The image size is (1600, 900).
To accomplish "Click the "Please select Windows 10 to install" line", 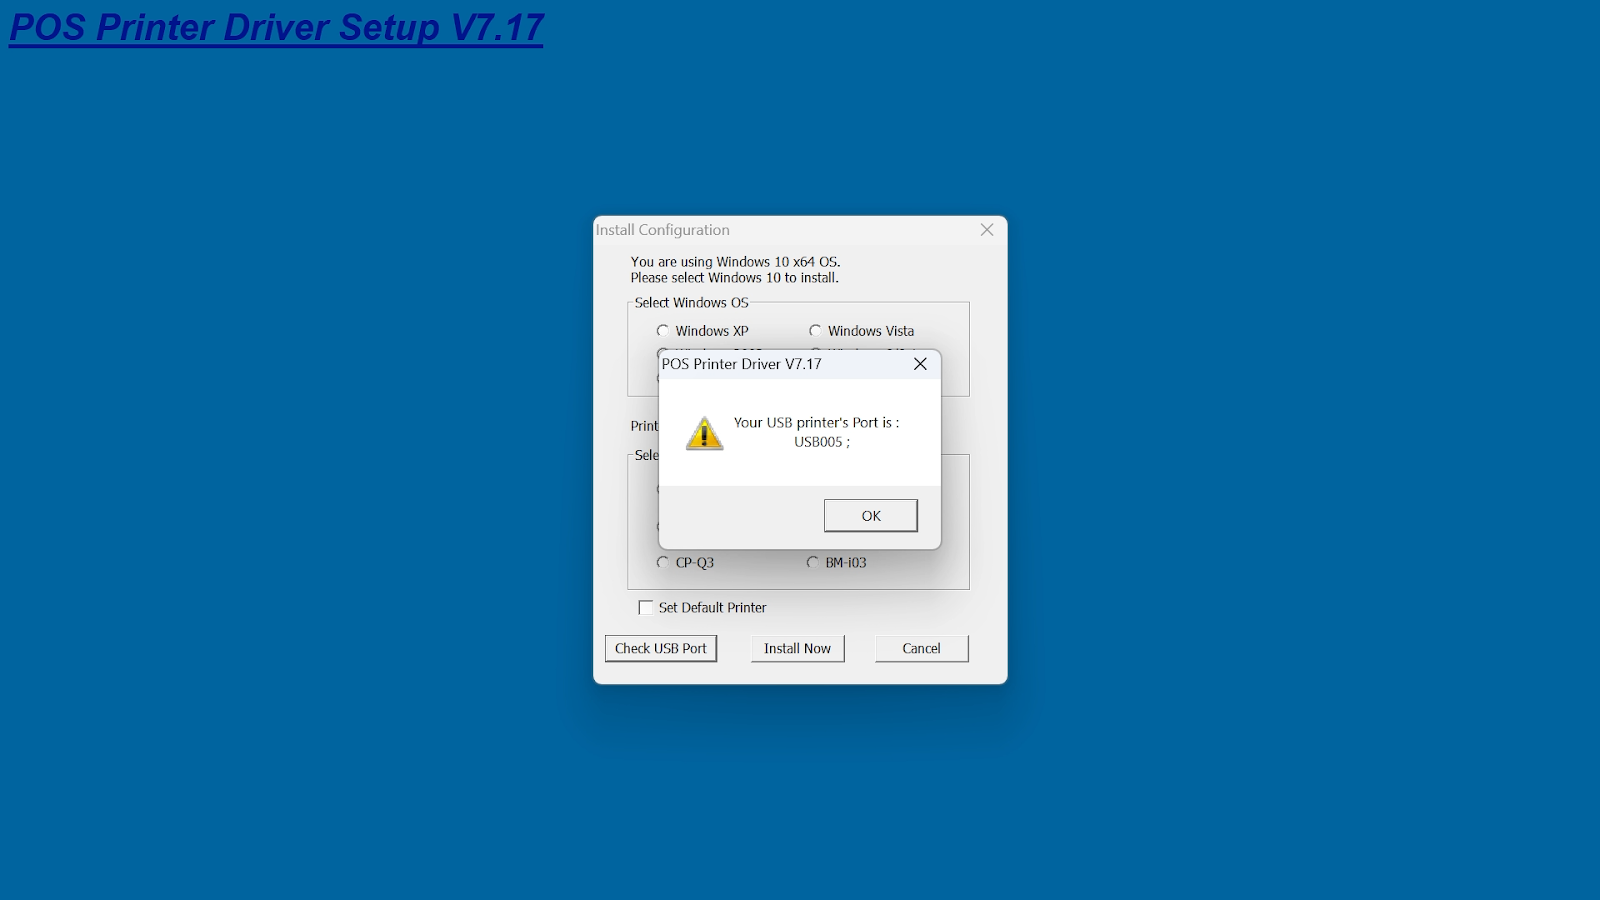I will coord(734,278).
